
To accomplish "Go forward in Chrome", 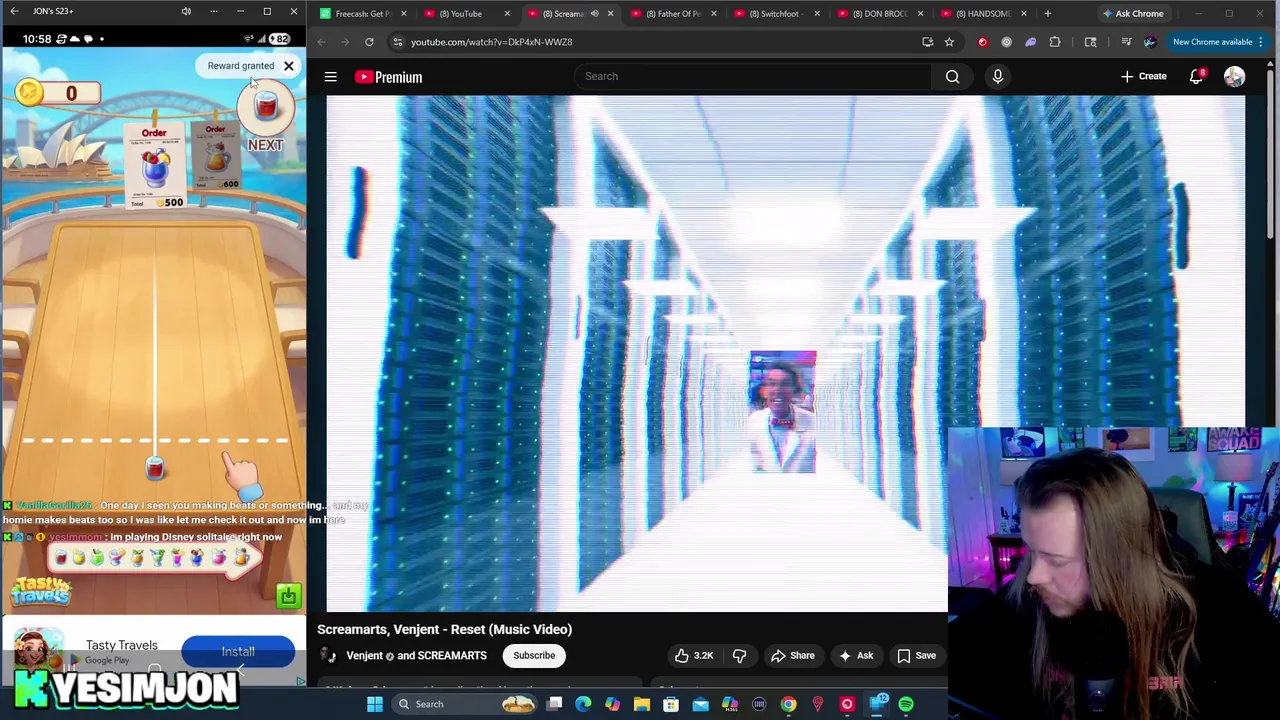I will [345, 42].
